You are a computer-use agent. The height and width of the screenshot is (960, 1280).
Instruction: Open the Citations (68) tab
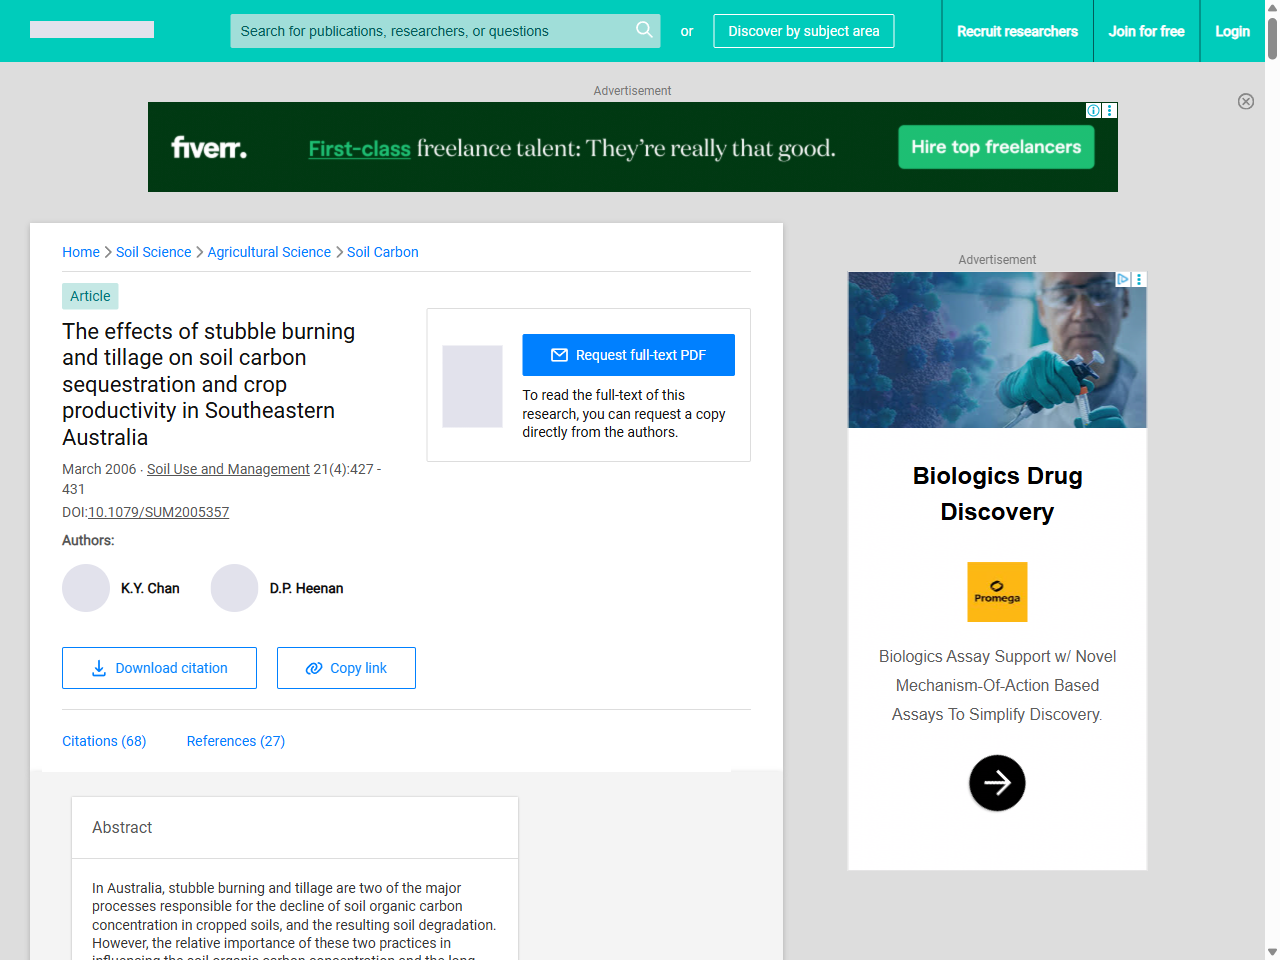point(104,741)
